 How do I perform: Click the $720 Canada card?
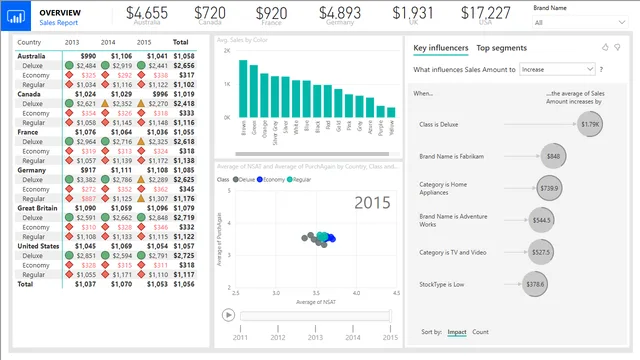coord(210,15)
